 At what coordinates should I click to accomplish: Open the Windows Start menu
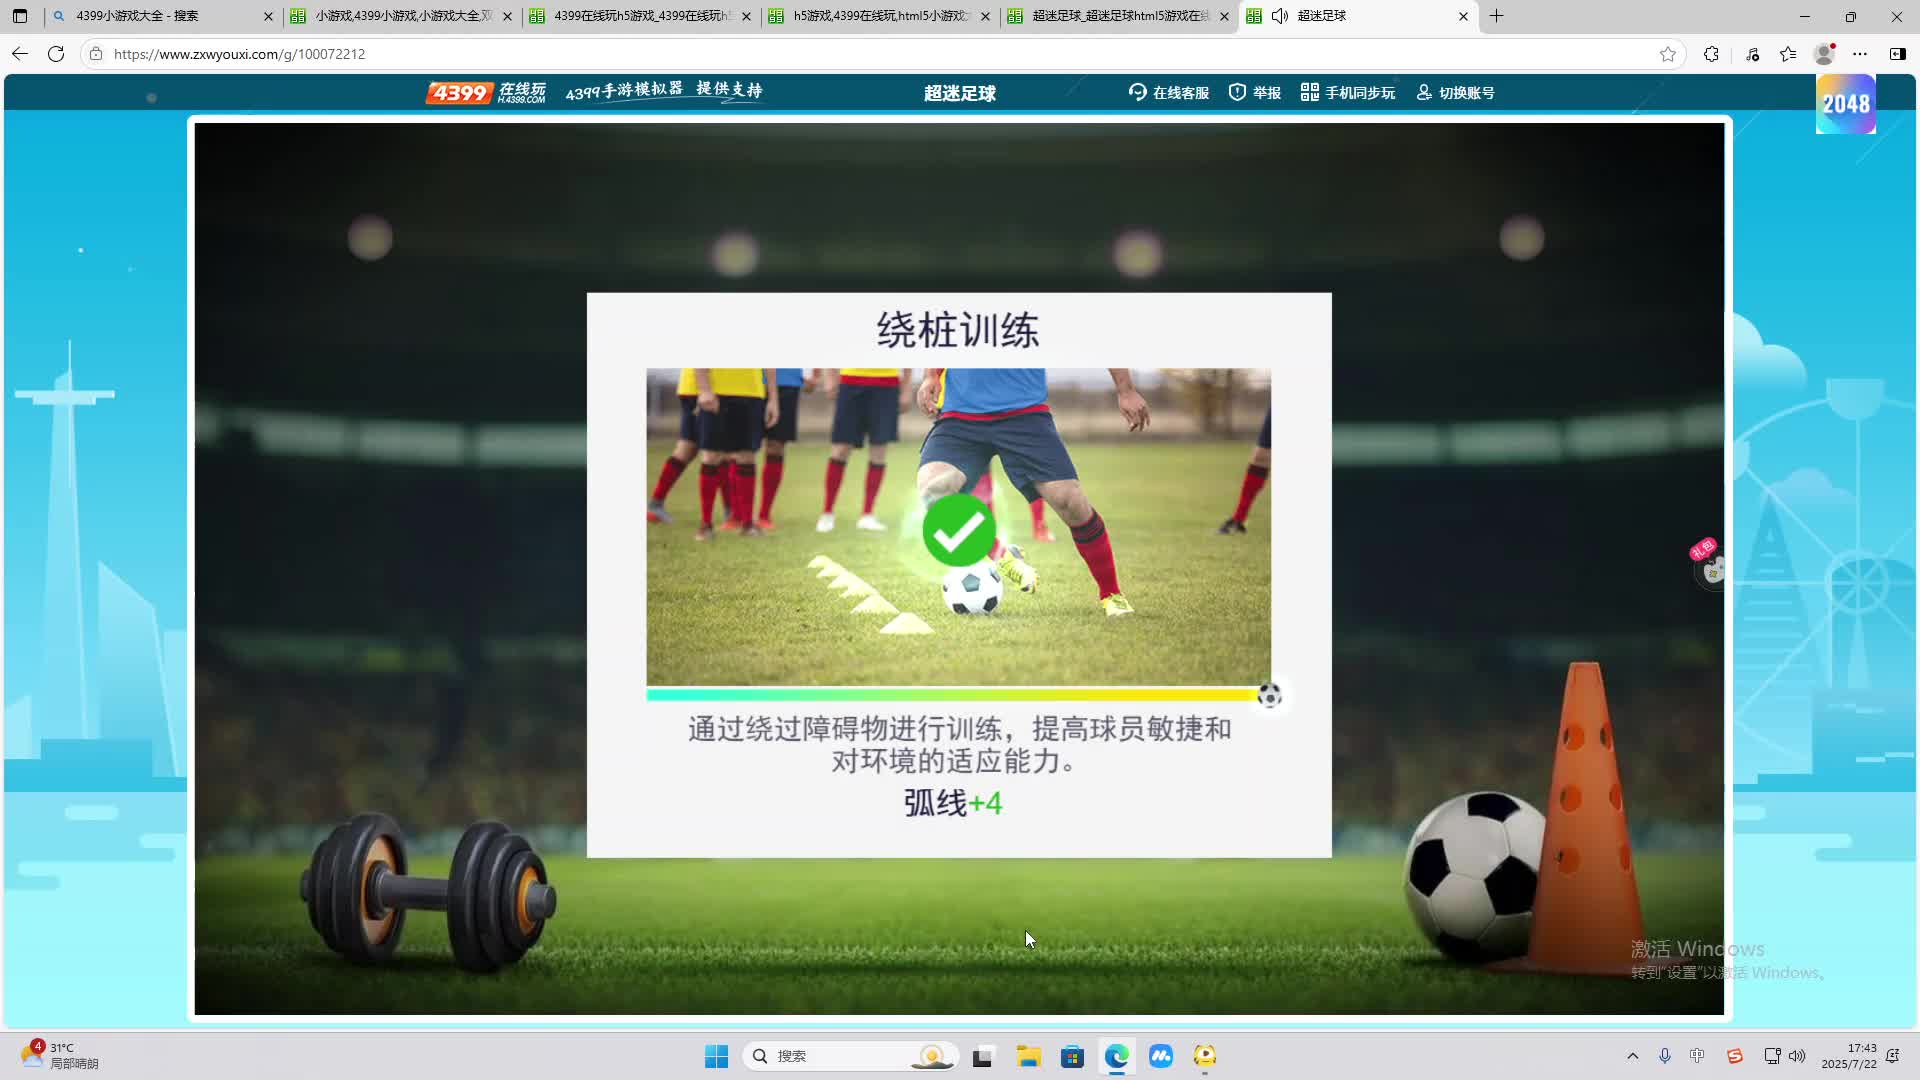coord(716,1056)
